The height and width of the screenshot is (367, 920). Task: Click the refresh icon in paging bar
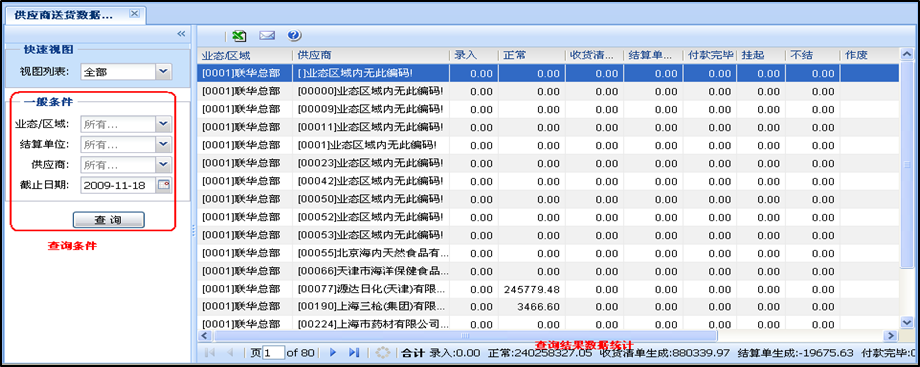[x=383, y=353]
